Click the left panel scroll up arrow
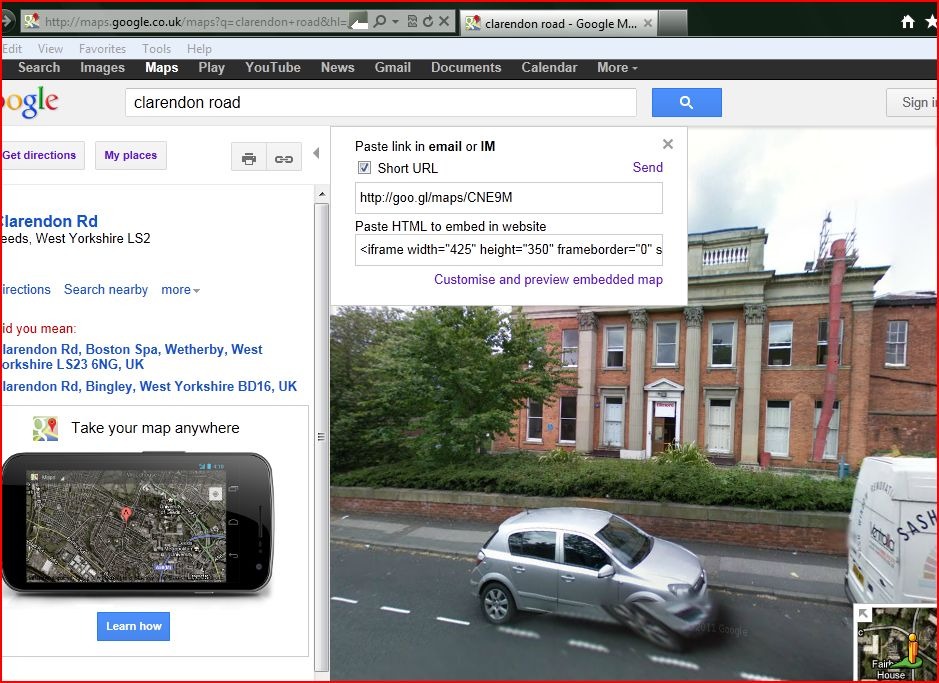 click(x=322, y=194)
